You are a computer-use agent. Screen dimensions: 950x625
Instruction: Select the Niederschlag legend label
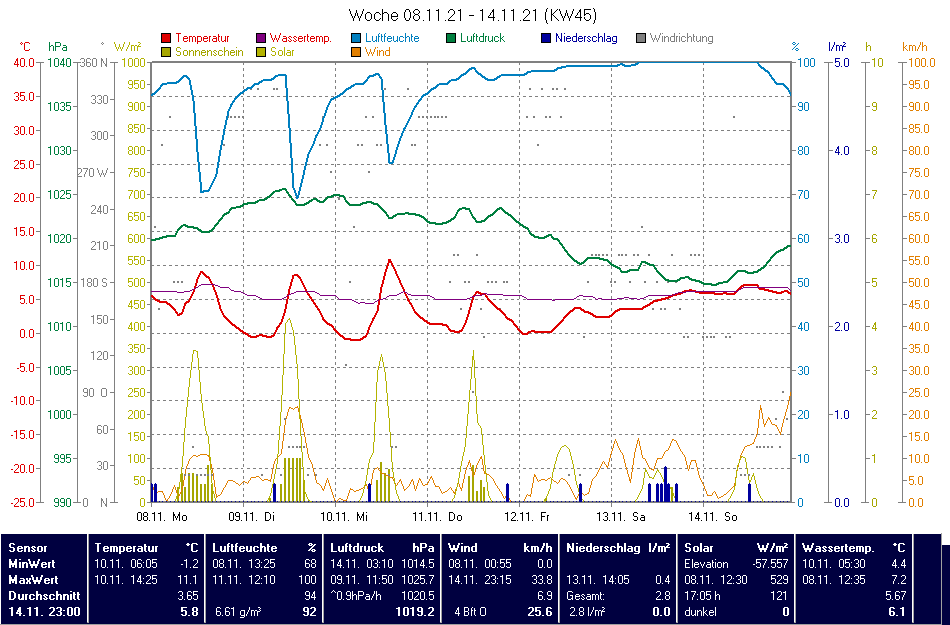tap(586, 38)
